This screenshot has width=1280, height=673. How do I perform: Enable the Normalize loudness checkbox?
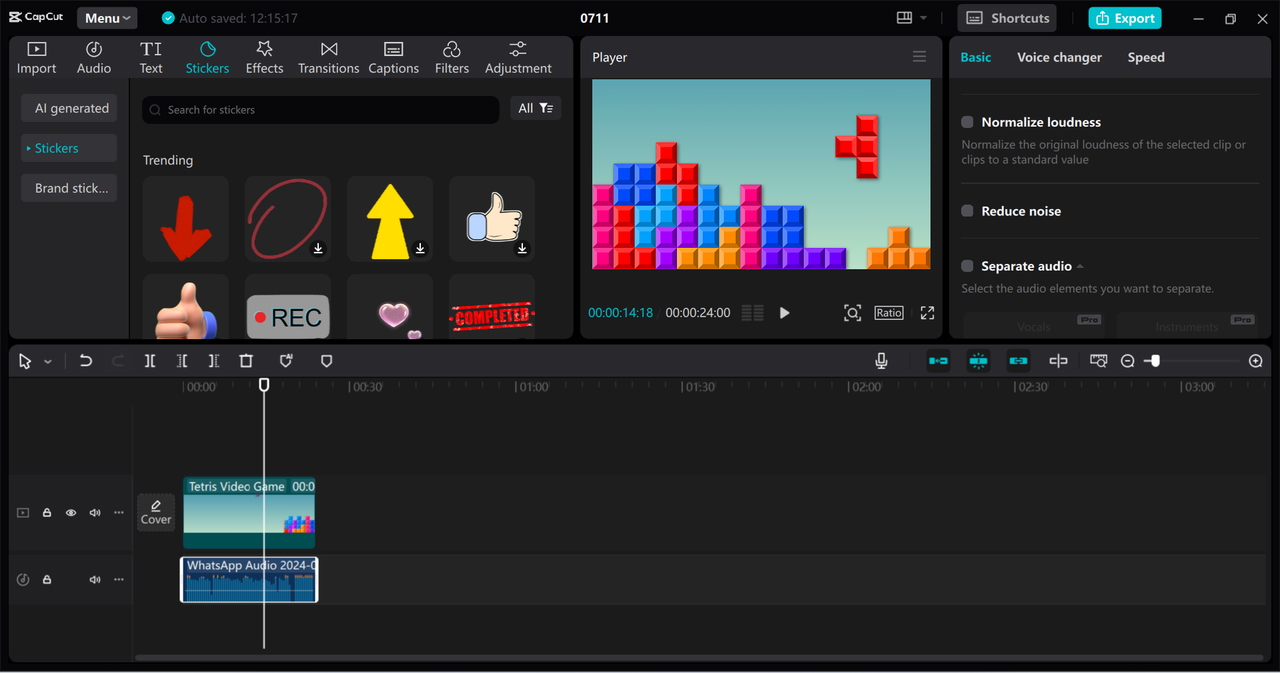point(967,122)
